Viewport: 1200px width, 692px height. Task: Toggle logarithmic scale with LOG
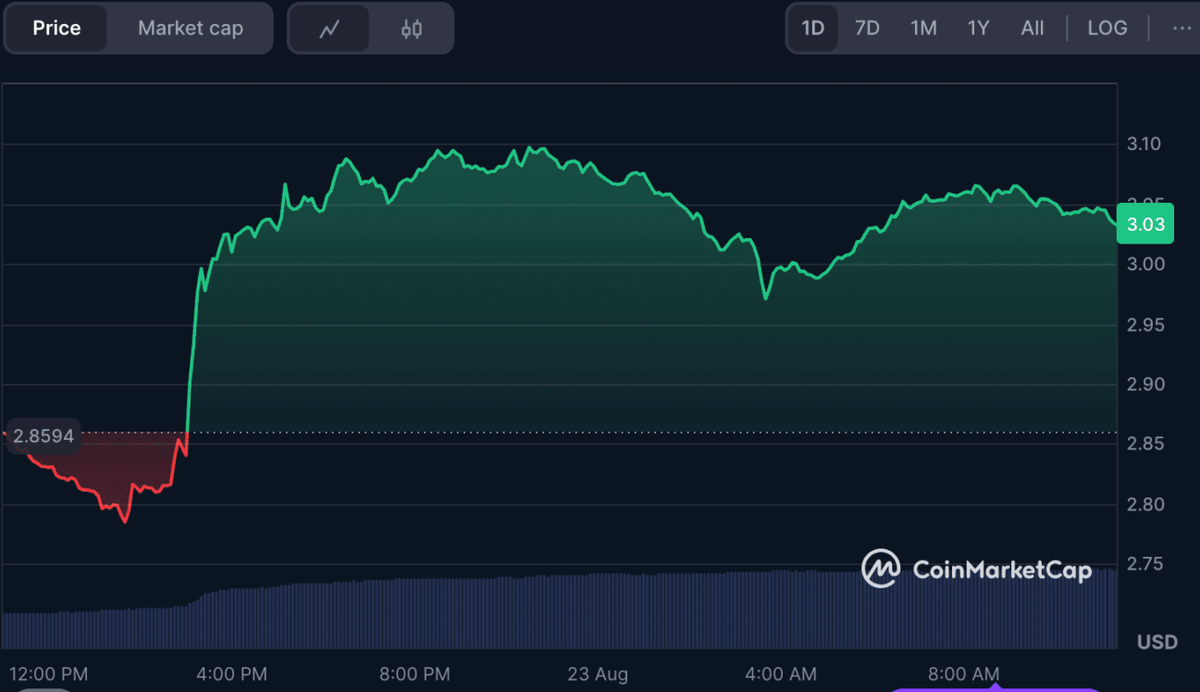(x=1107, y=28)
